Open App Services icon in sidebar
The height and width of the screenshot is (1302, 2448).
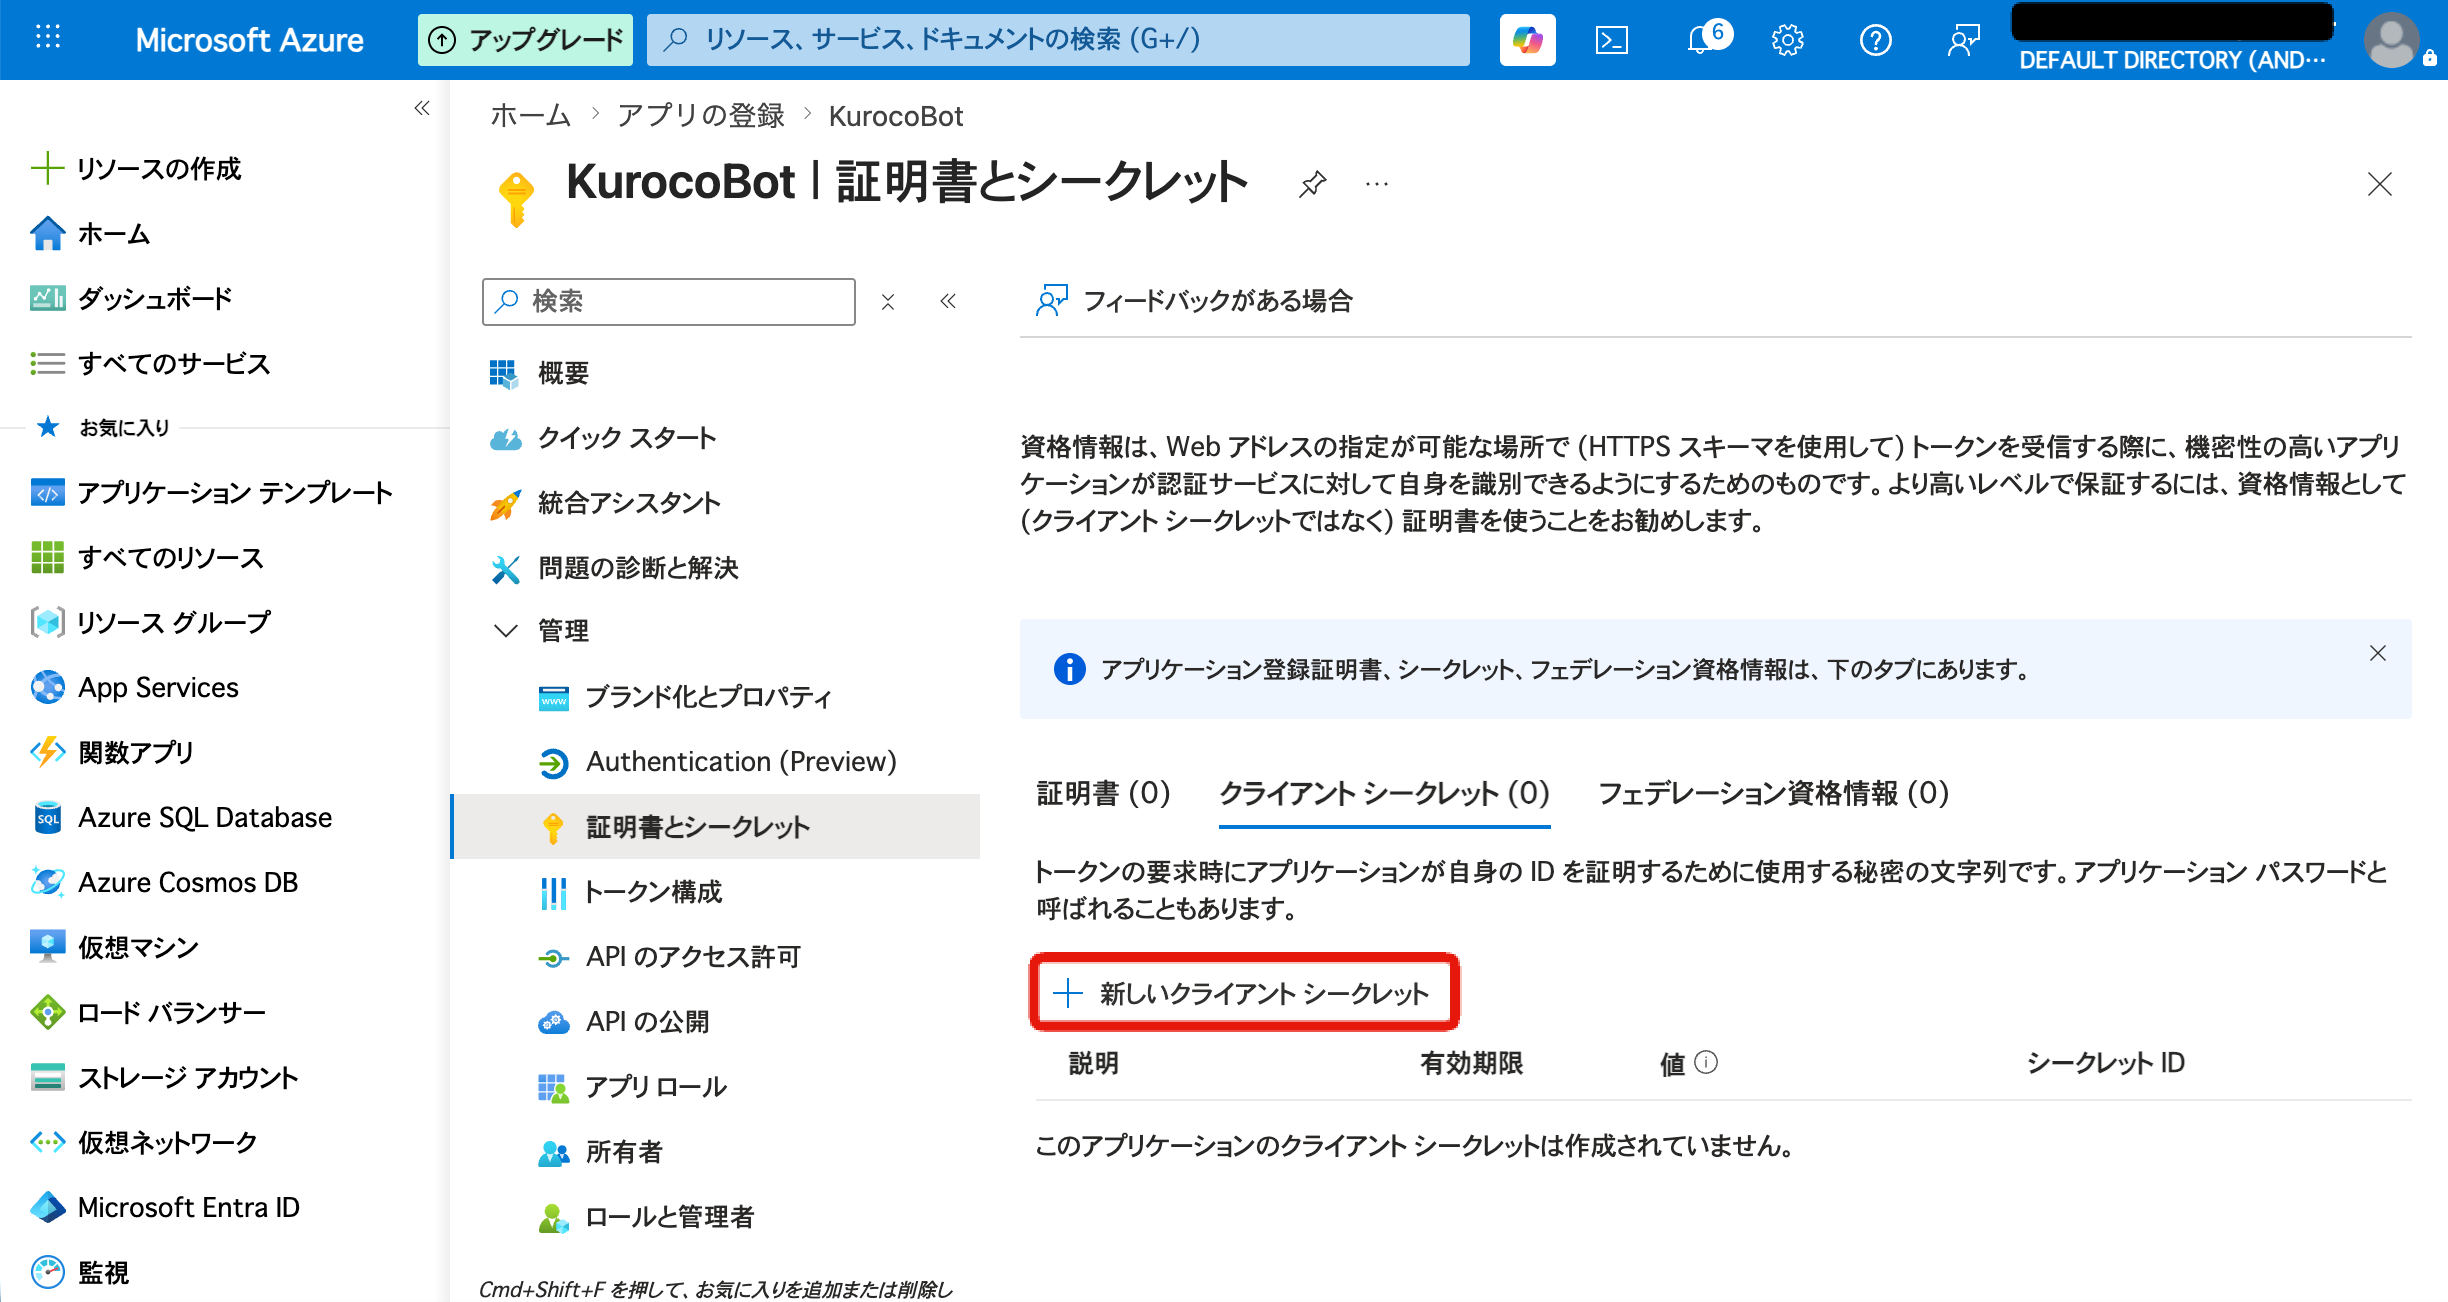pyautogui.click(x=47, y=687)
